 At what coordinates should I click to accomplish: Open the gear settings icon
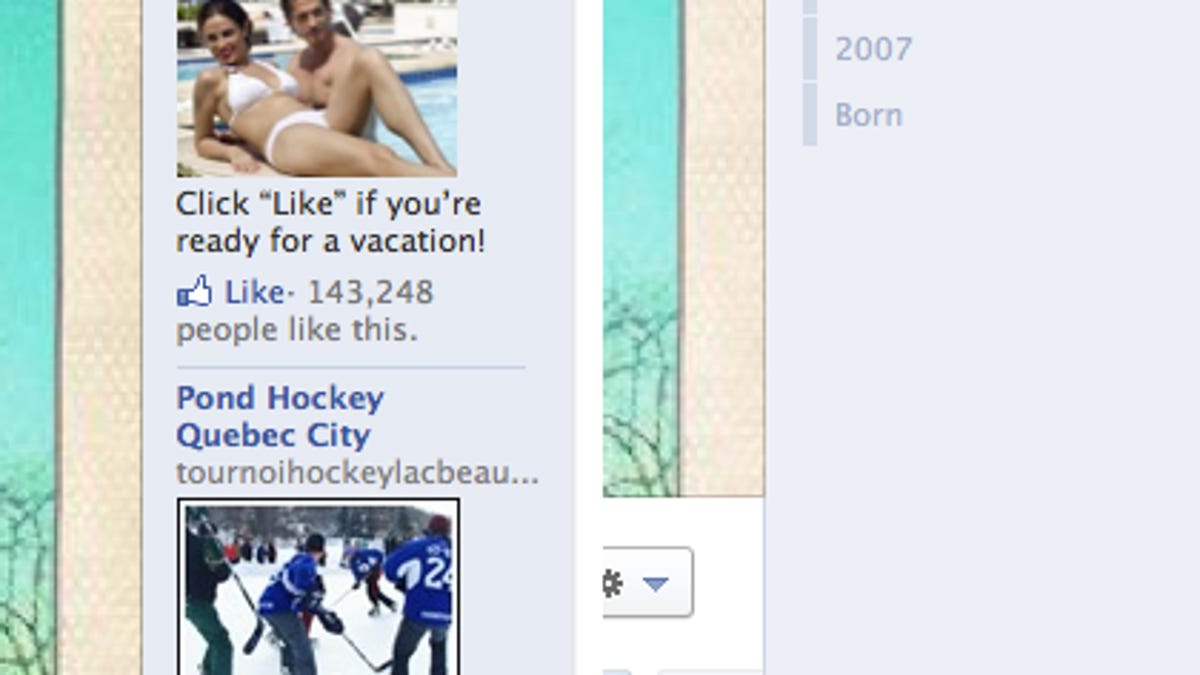611,583
